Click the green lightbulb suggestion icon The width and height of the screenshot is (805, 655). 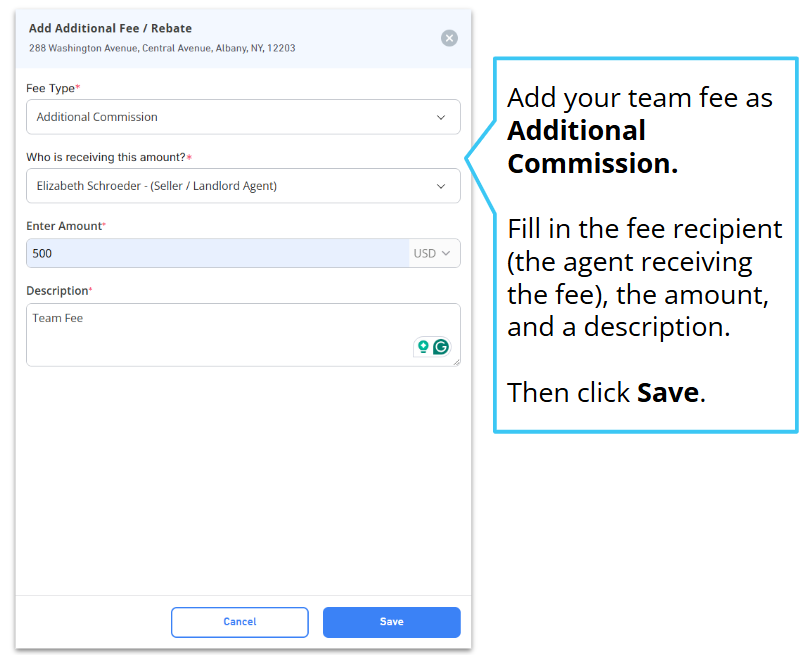(423, 347)
